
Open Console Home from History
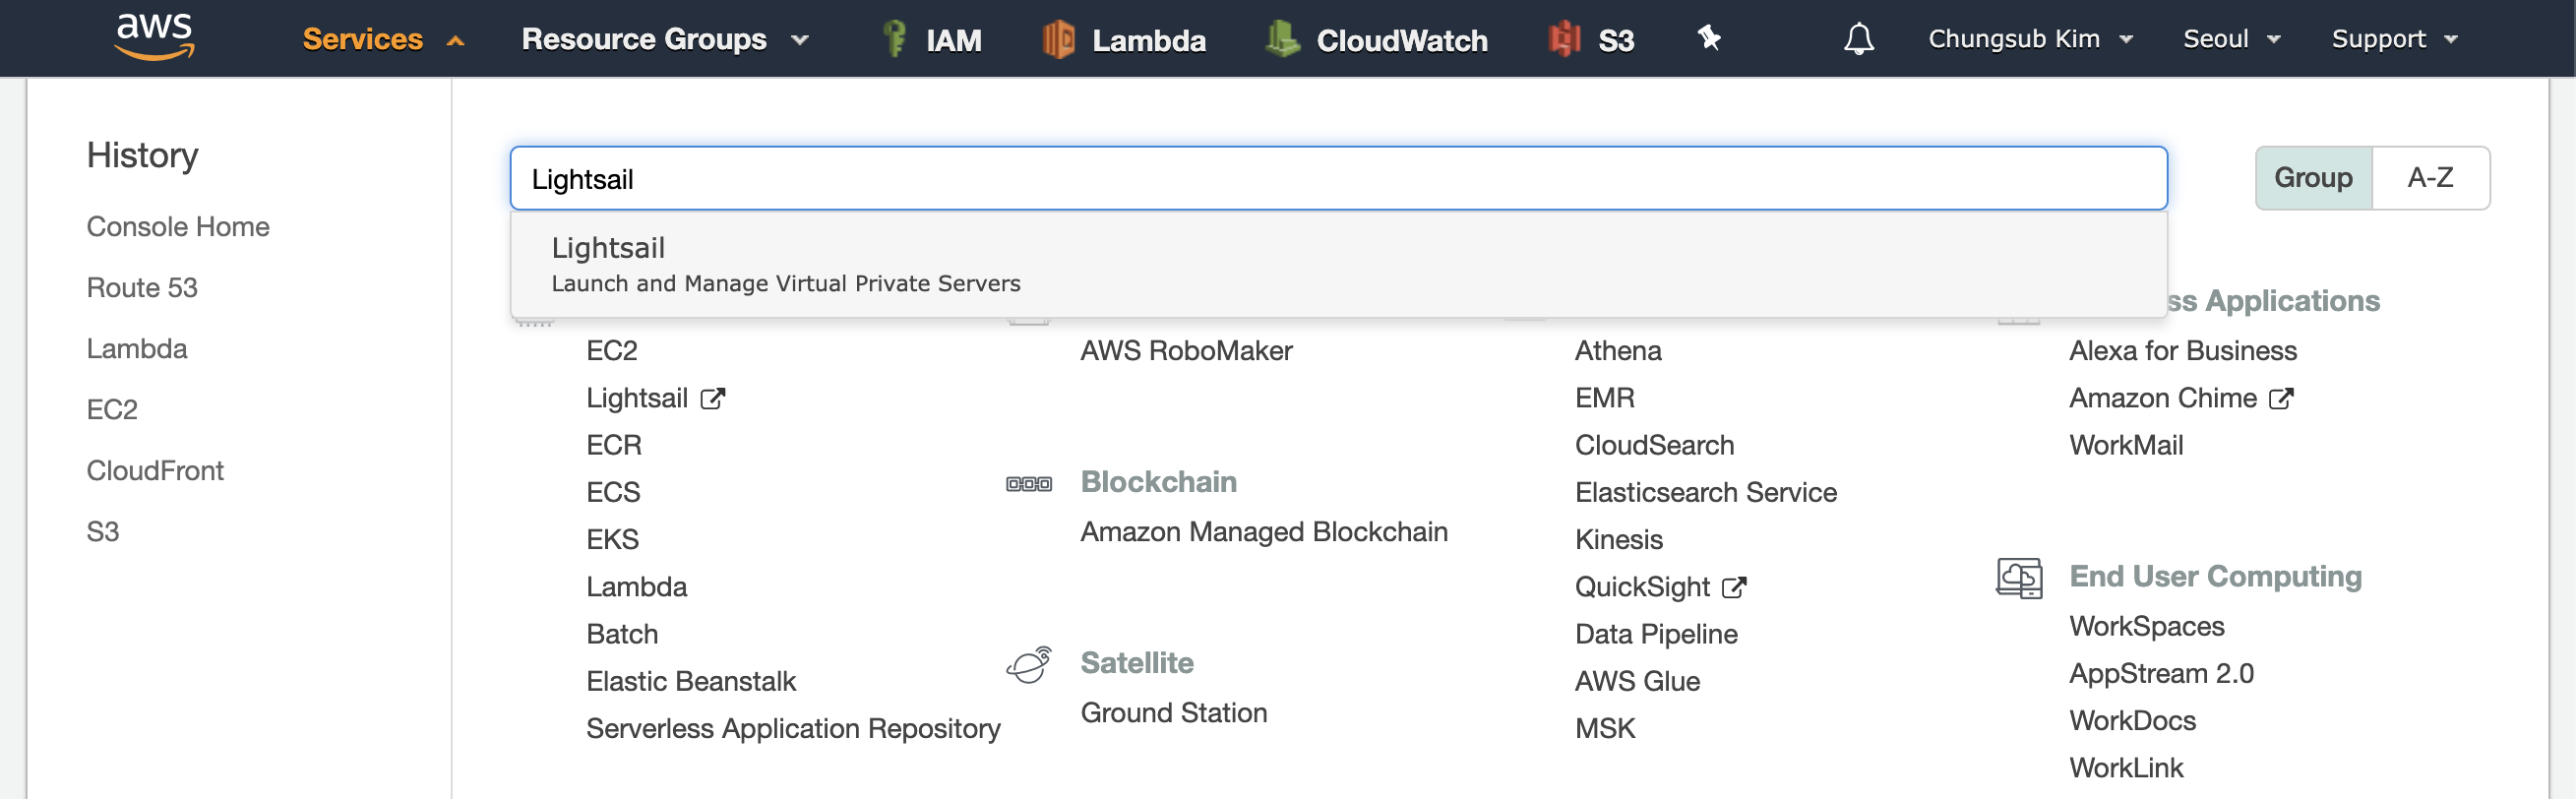coord(178,227)
